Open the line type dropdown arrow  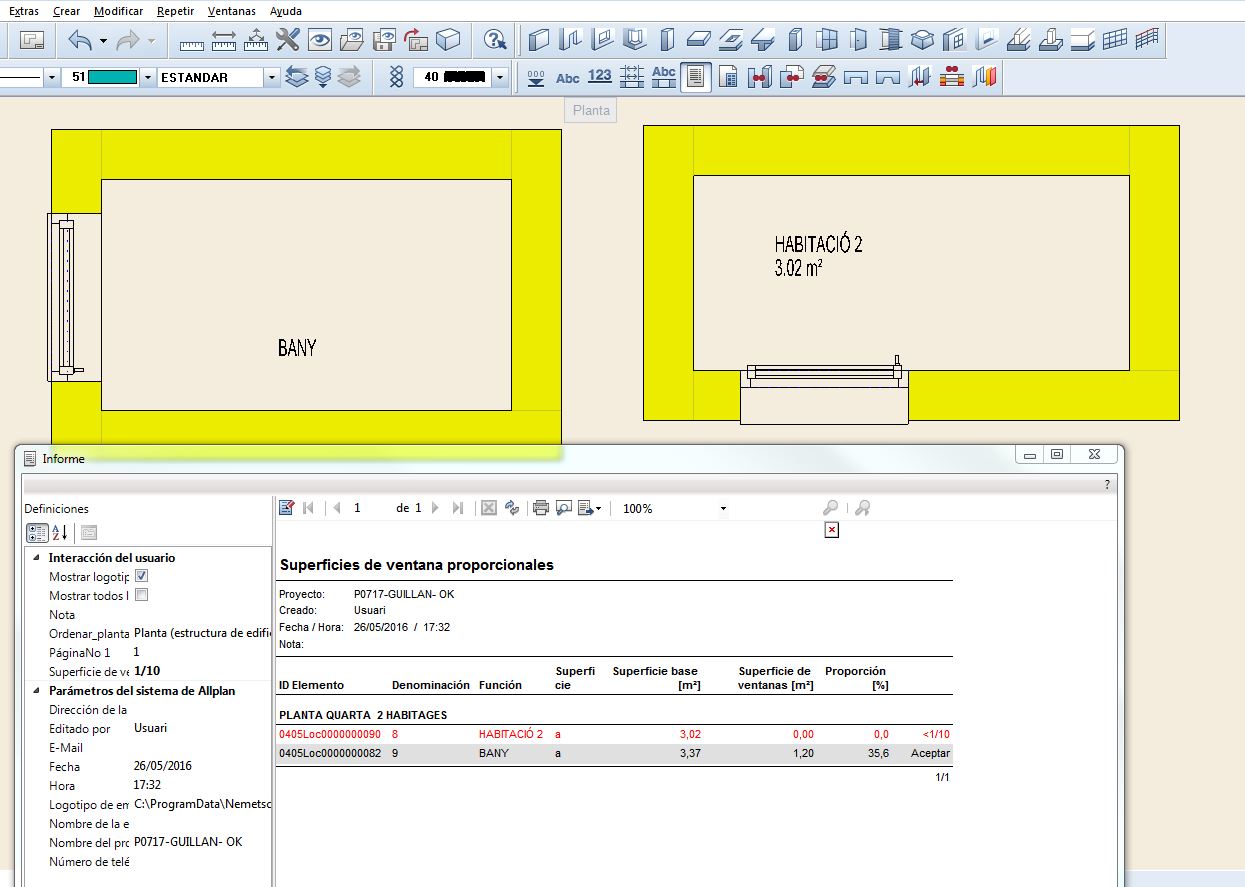[50, 77]
